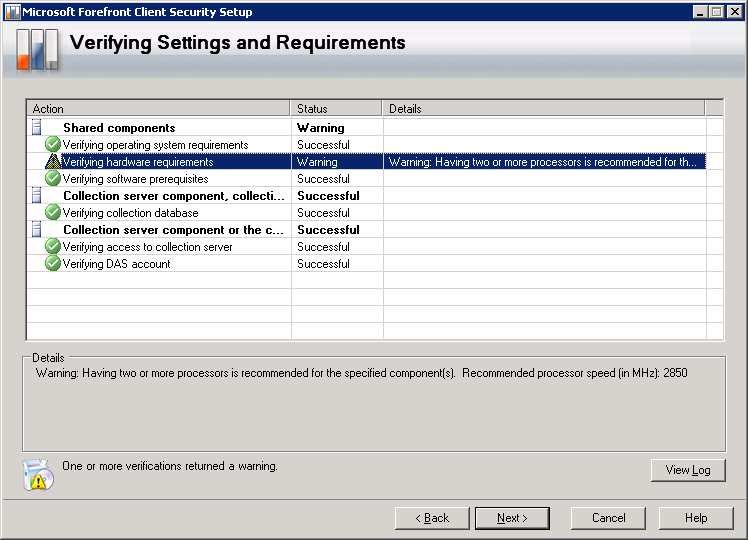
Task: Select the Verifying hardware requirements row
Action: coord(366,162)
